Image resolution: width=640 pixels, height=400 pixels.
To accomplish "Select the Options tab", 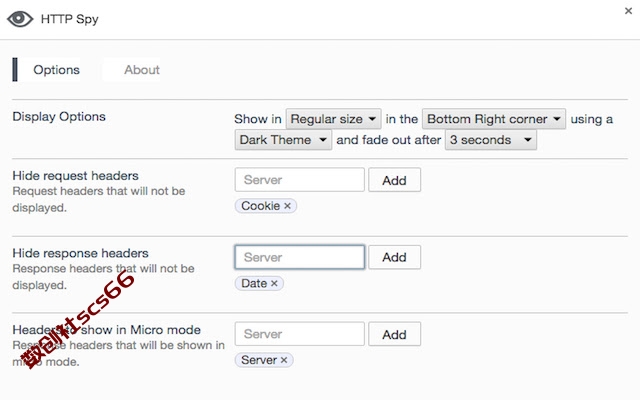I will pyautogui.click(x=56, y=70).
